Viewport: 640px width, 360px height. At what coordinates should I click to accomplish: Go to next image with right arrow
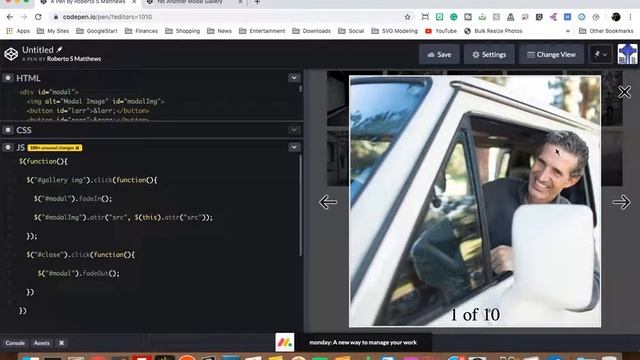click(621, 202)
